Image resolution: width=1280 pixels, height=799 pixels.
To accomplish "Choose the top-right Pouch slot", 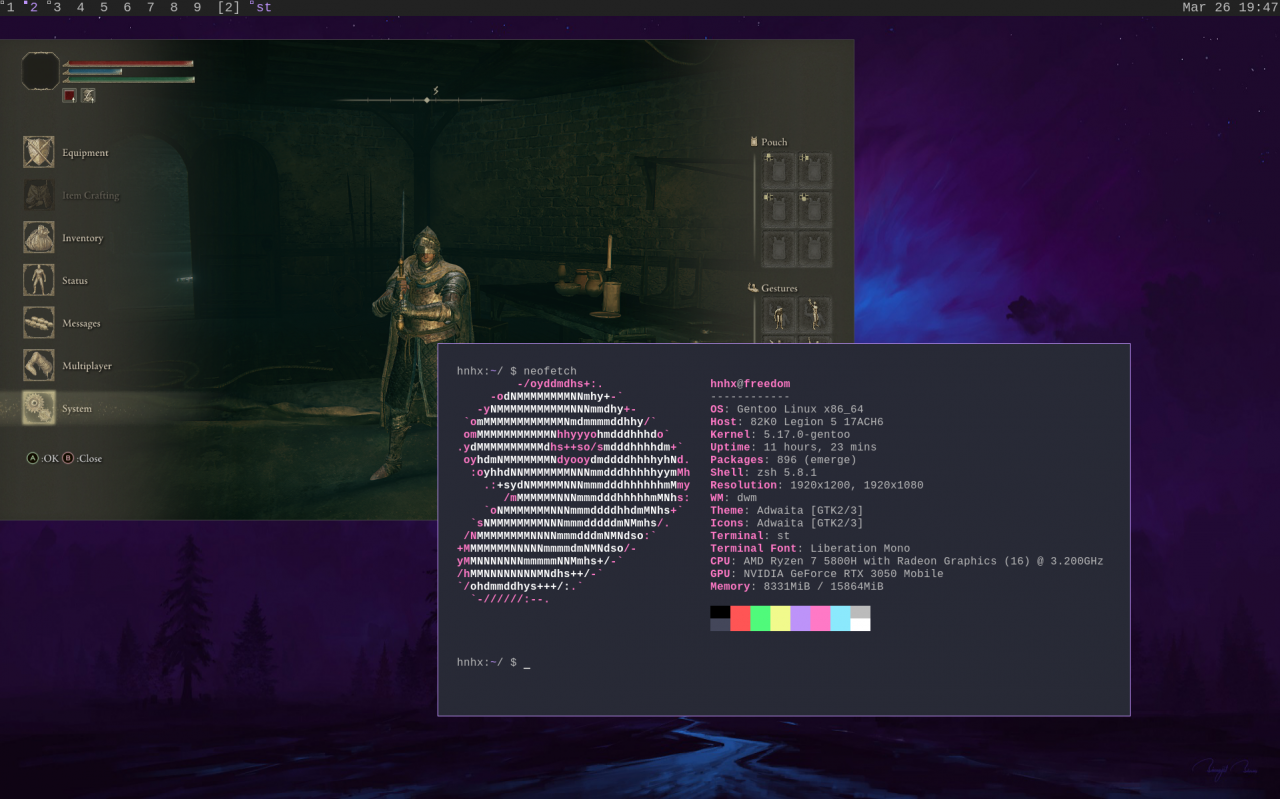I will click(x=815, y=170).
